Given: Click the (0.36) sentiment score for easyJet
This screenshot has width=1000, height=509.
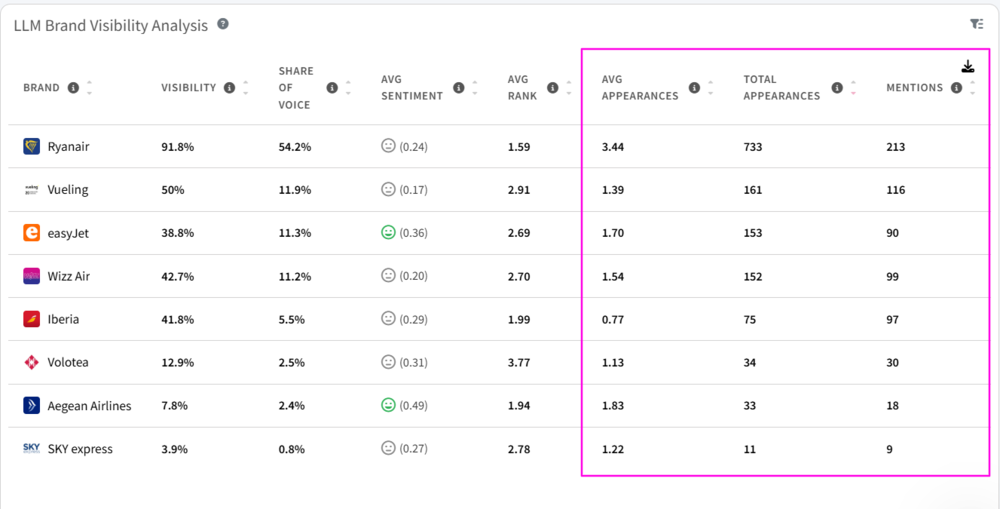Looking at the screenshot, I should (x=413, y=233).
